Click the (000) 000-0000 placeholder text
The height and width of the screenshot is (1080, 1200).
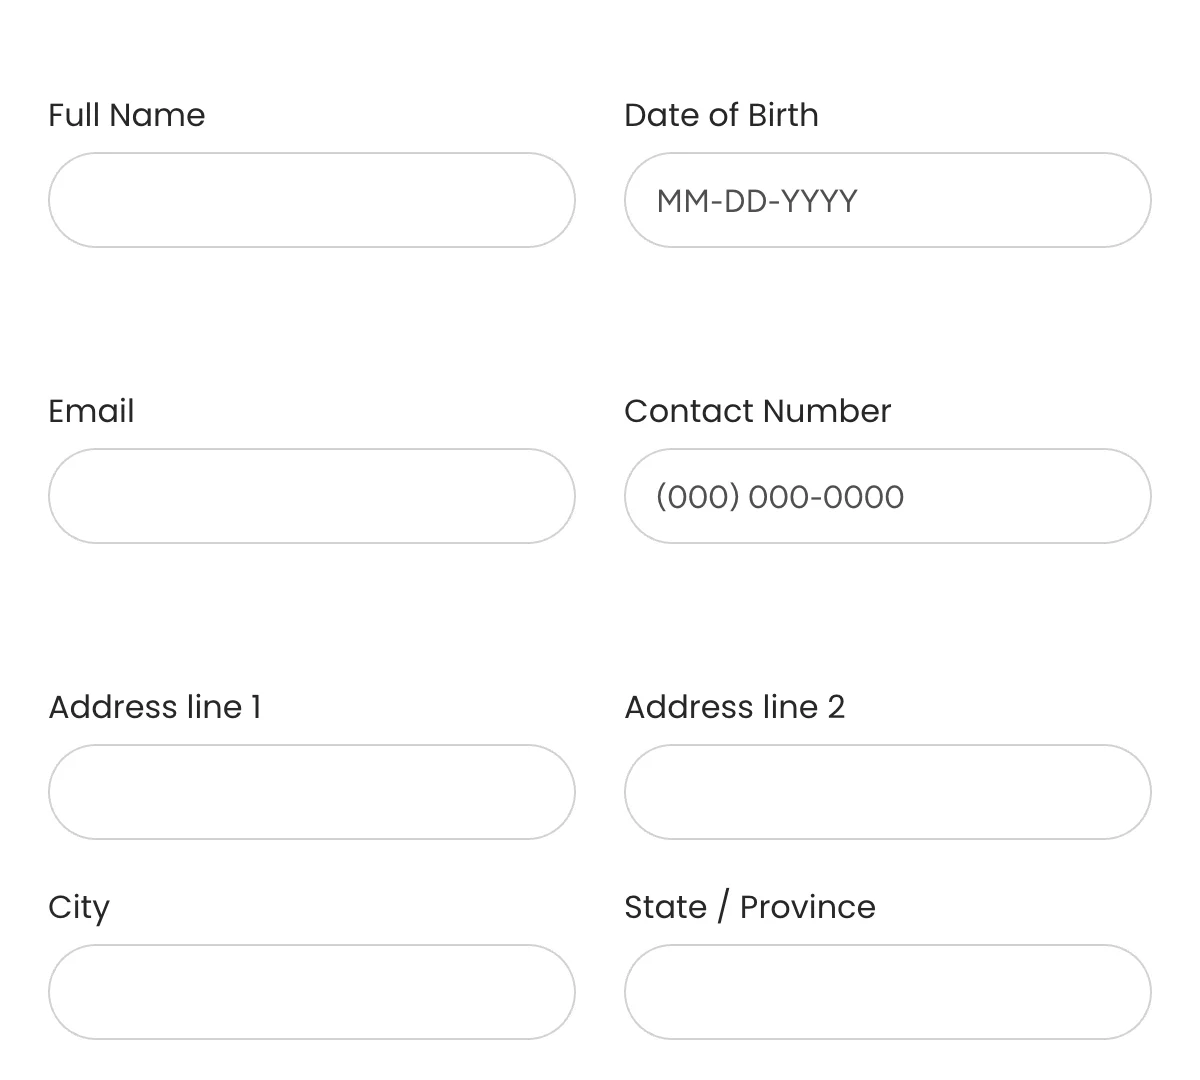tap(779, 496)
